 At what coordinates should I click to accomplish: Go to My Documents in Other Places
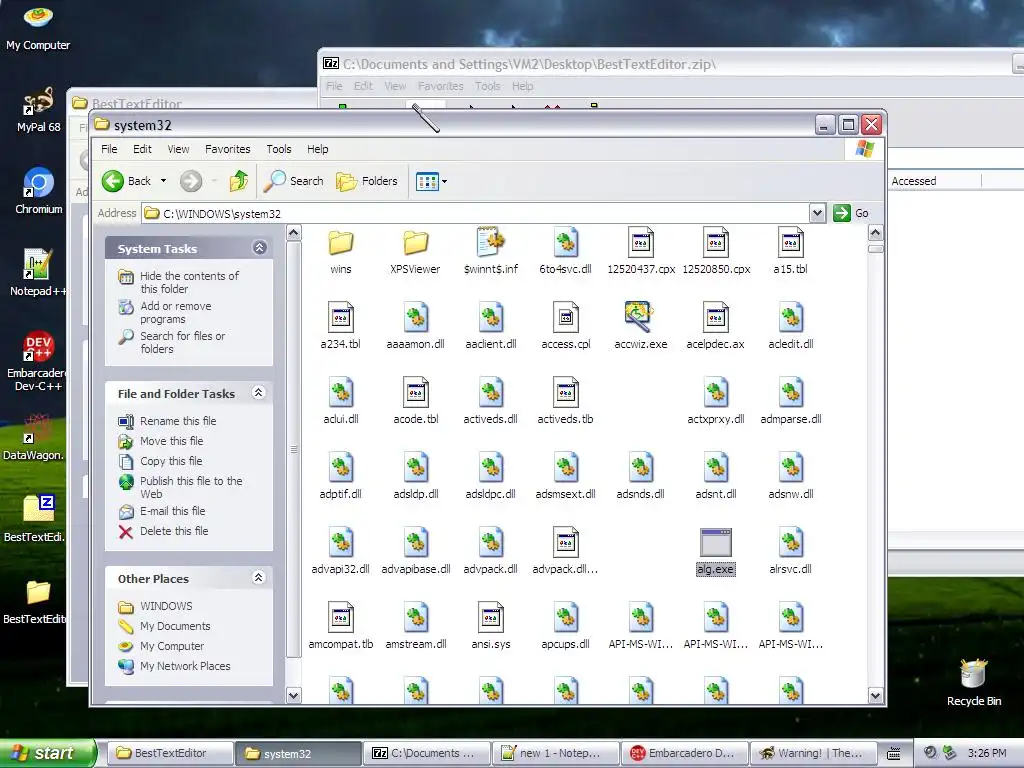pyautogui.click(x=175, y=626)
